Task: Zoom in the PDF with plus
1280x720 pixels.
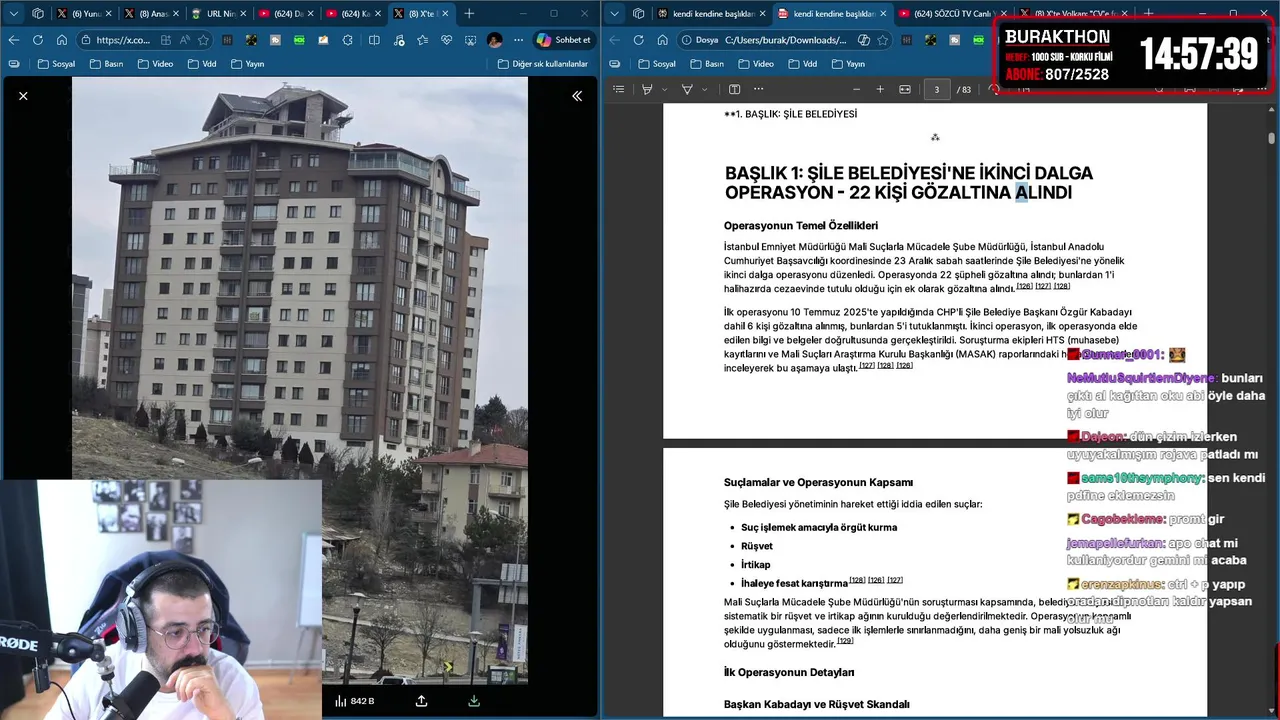Action: (x=880, y=89)
